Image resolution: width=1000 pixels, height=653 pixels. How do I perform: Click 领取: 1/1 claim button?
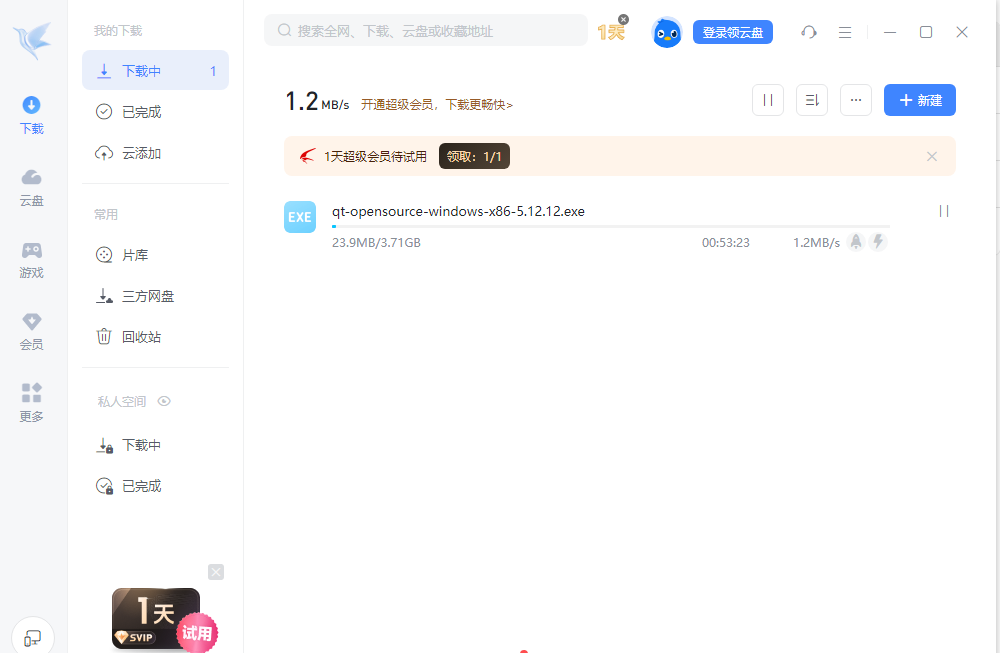(474, 156)
